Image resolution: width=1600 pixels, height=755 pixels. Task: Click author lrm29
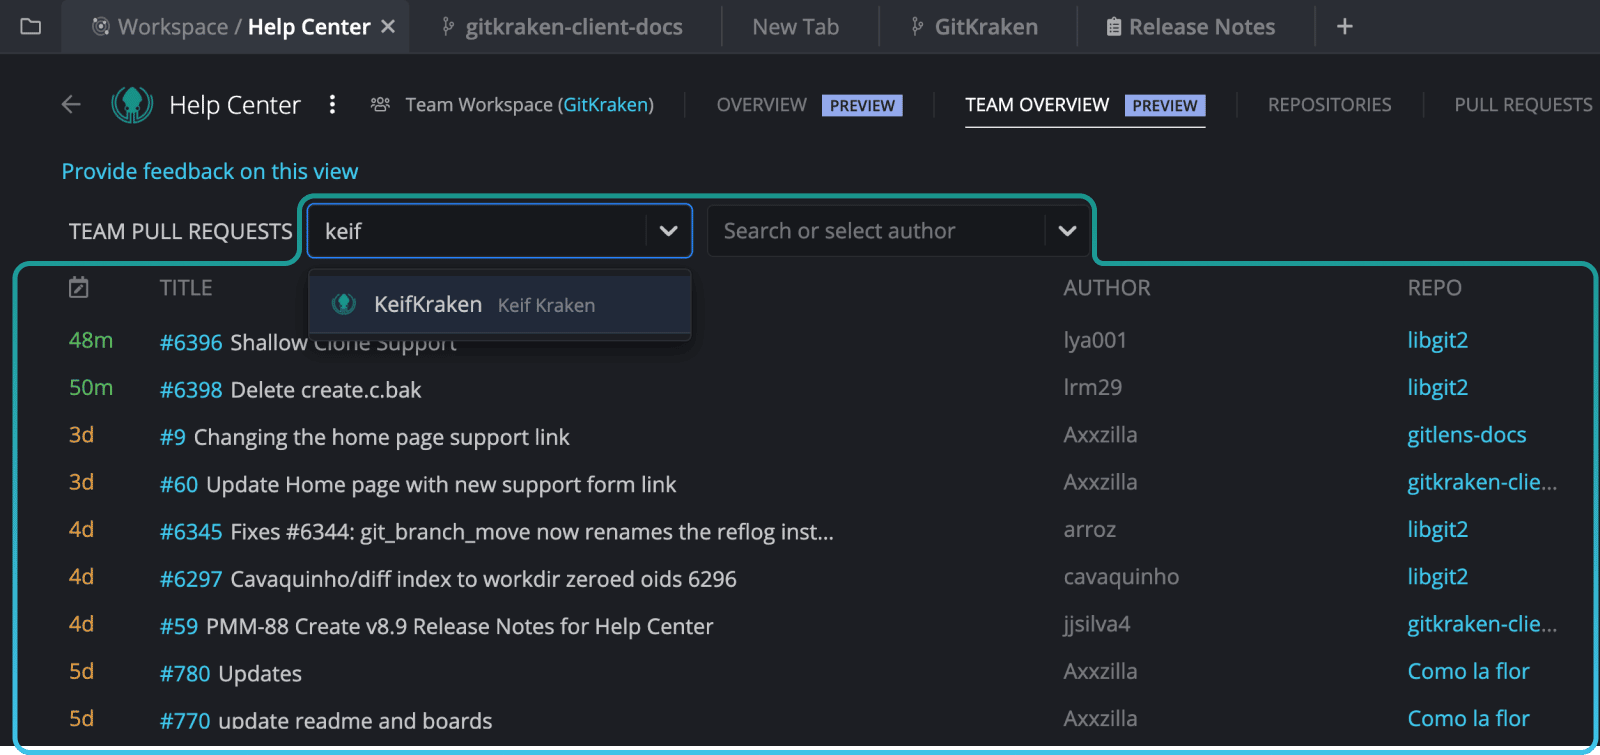(1093, 387)
